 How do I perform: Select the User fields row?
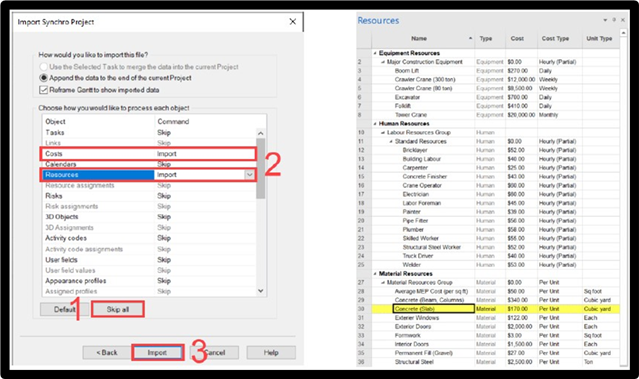[x=148, y=260]
